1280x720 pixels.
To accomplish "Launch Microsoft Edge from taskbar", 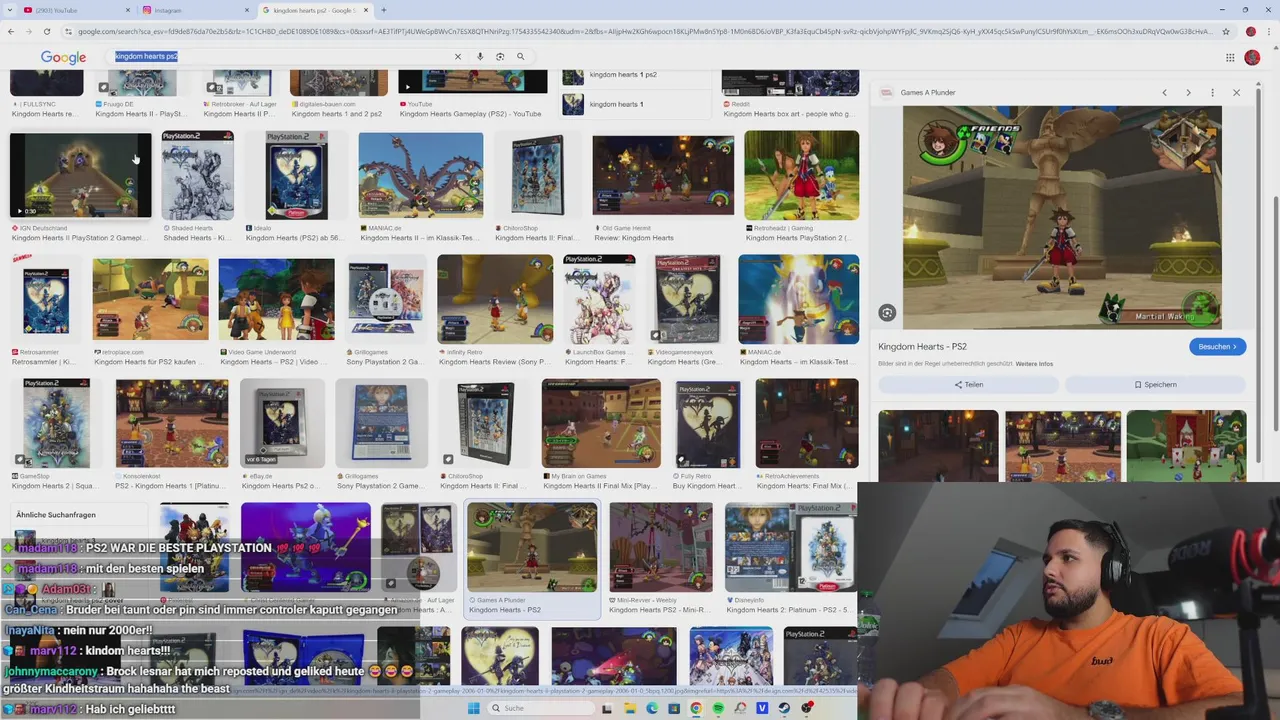I will coord(651,708).
